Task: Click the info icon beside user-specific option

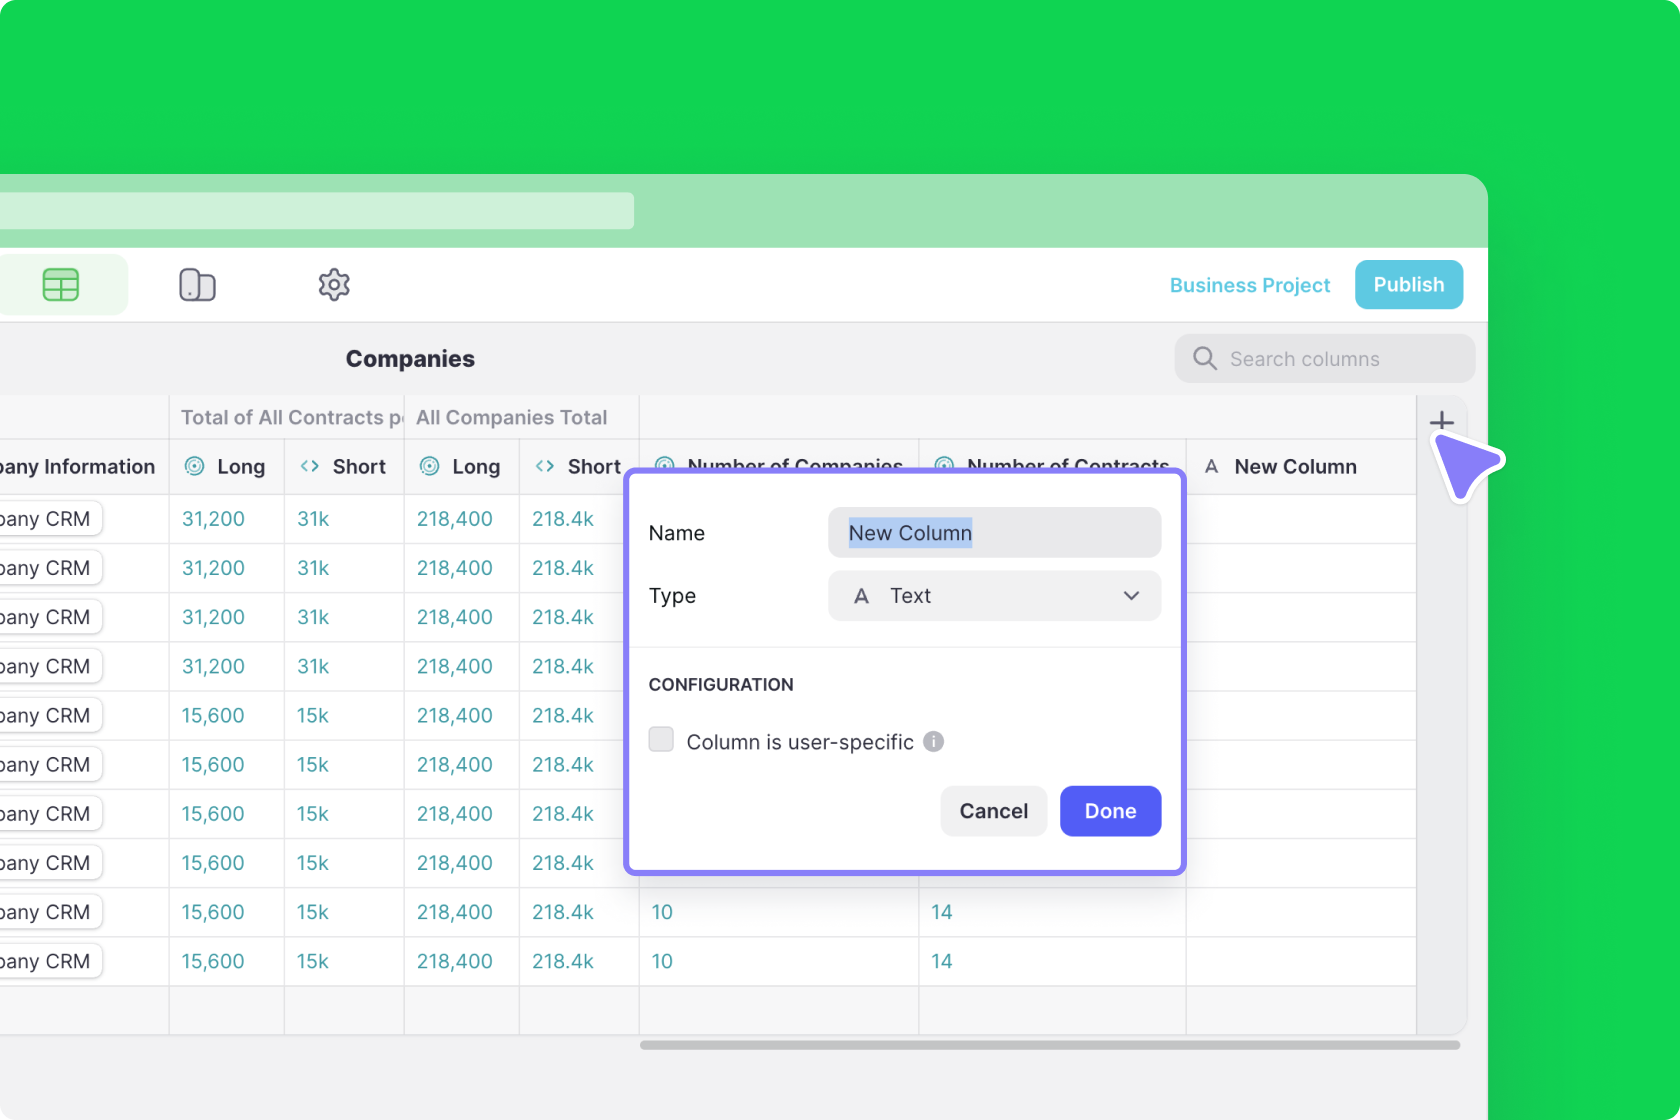Action: tap(933, 742)
